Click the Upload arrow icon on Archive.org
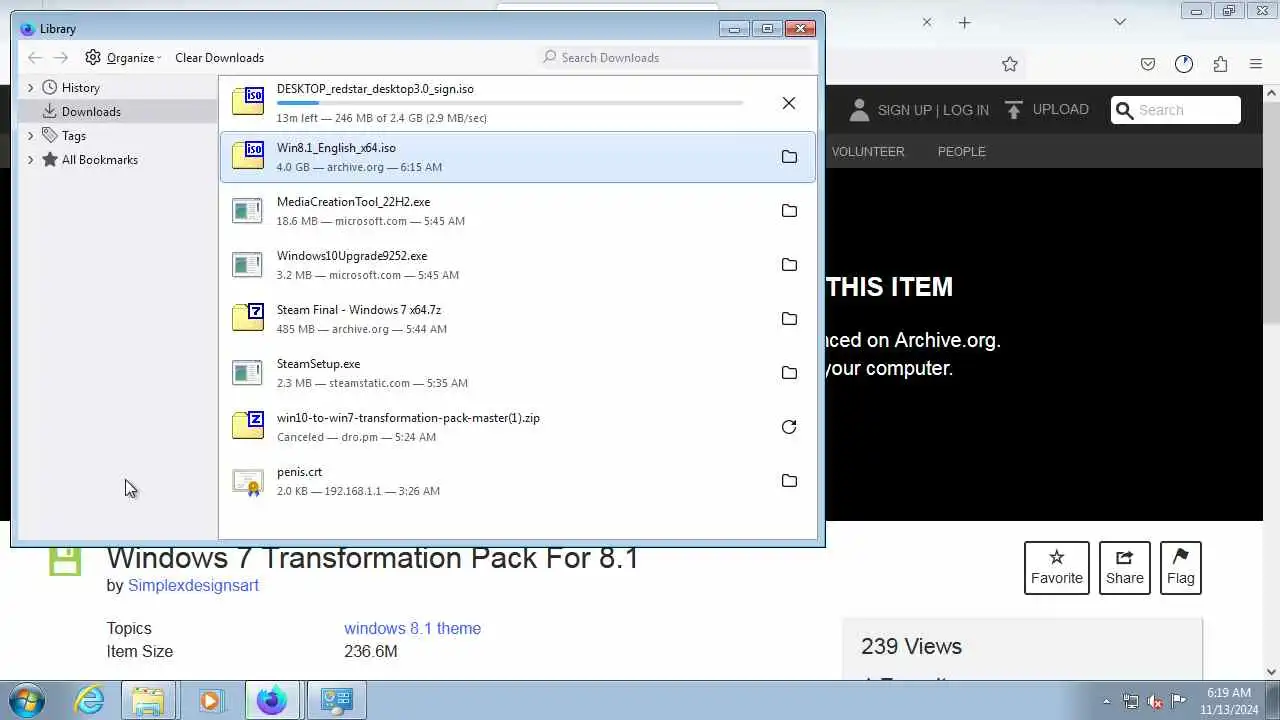Screen dimensions: 1280x720 pyautogui.click(x=1014, y=110)
